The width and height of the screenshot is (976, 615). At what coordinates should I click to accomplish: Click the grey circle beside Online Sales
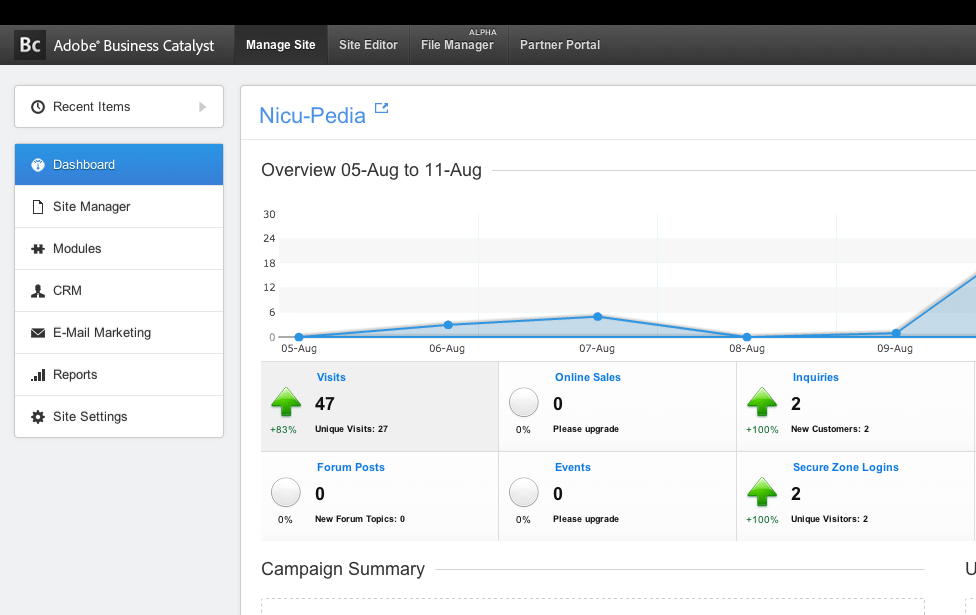pos(523,402)
